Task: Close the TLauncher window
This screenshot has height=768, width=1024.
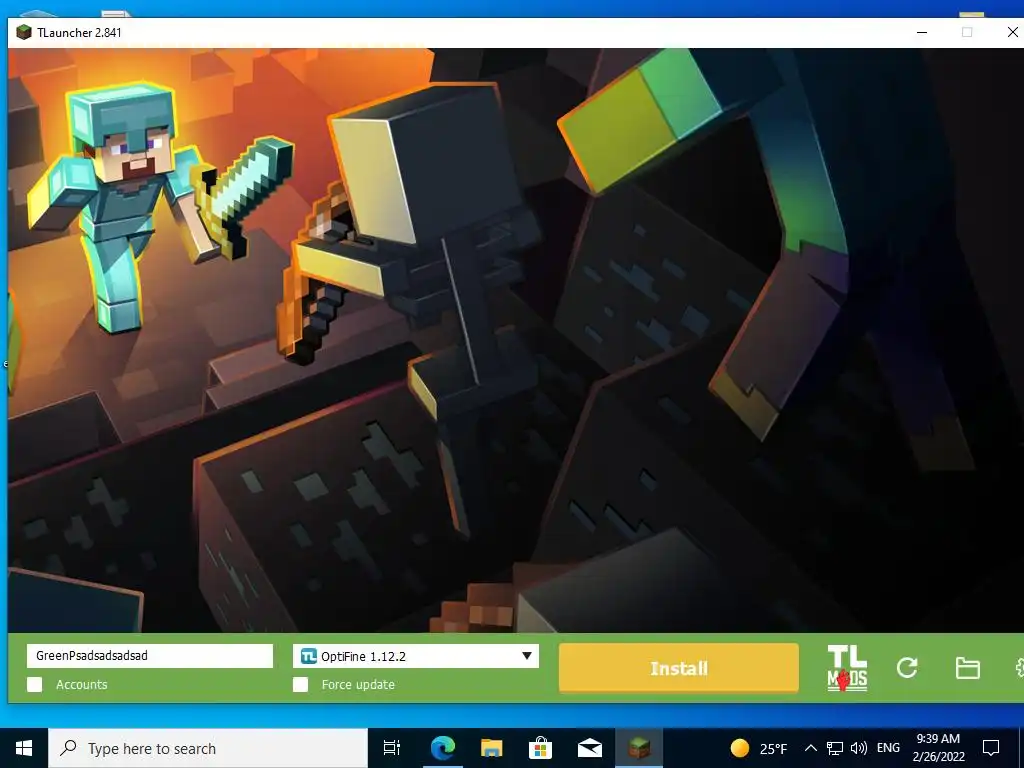Action: click(1011, 32)
